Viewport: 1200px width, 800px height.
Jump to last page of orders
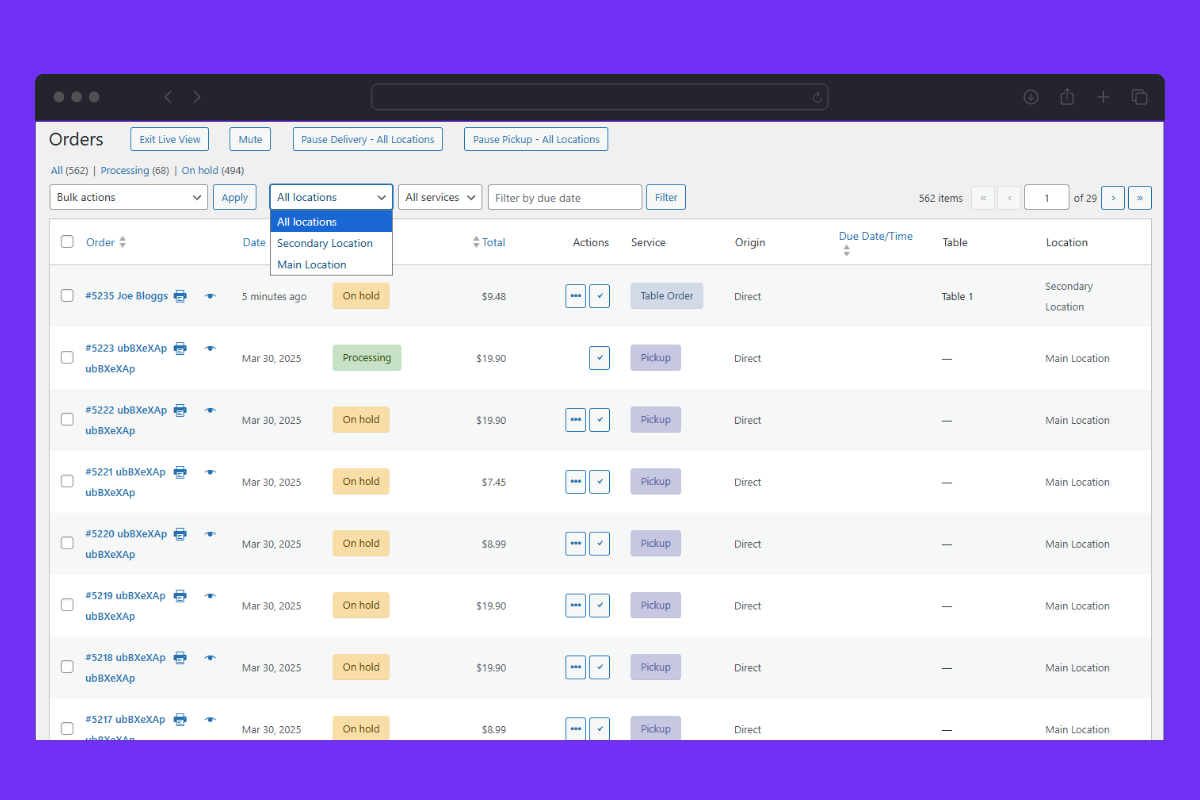(x=1139, y=198)
